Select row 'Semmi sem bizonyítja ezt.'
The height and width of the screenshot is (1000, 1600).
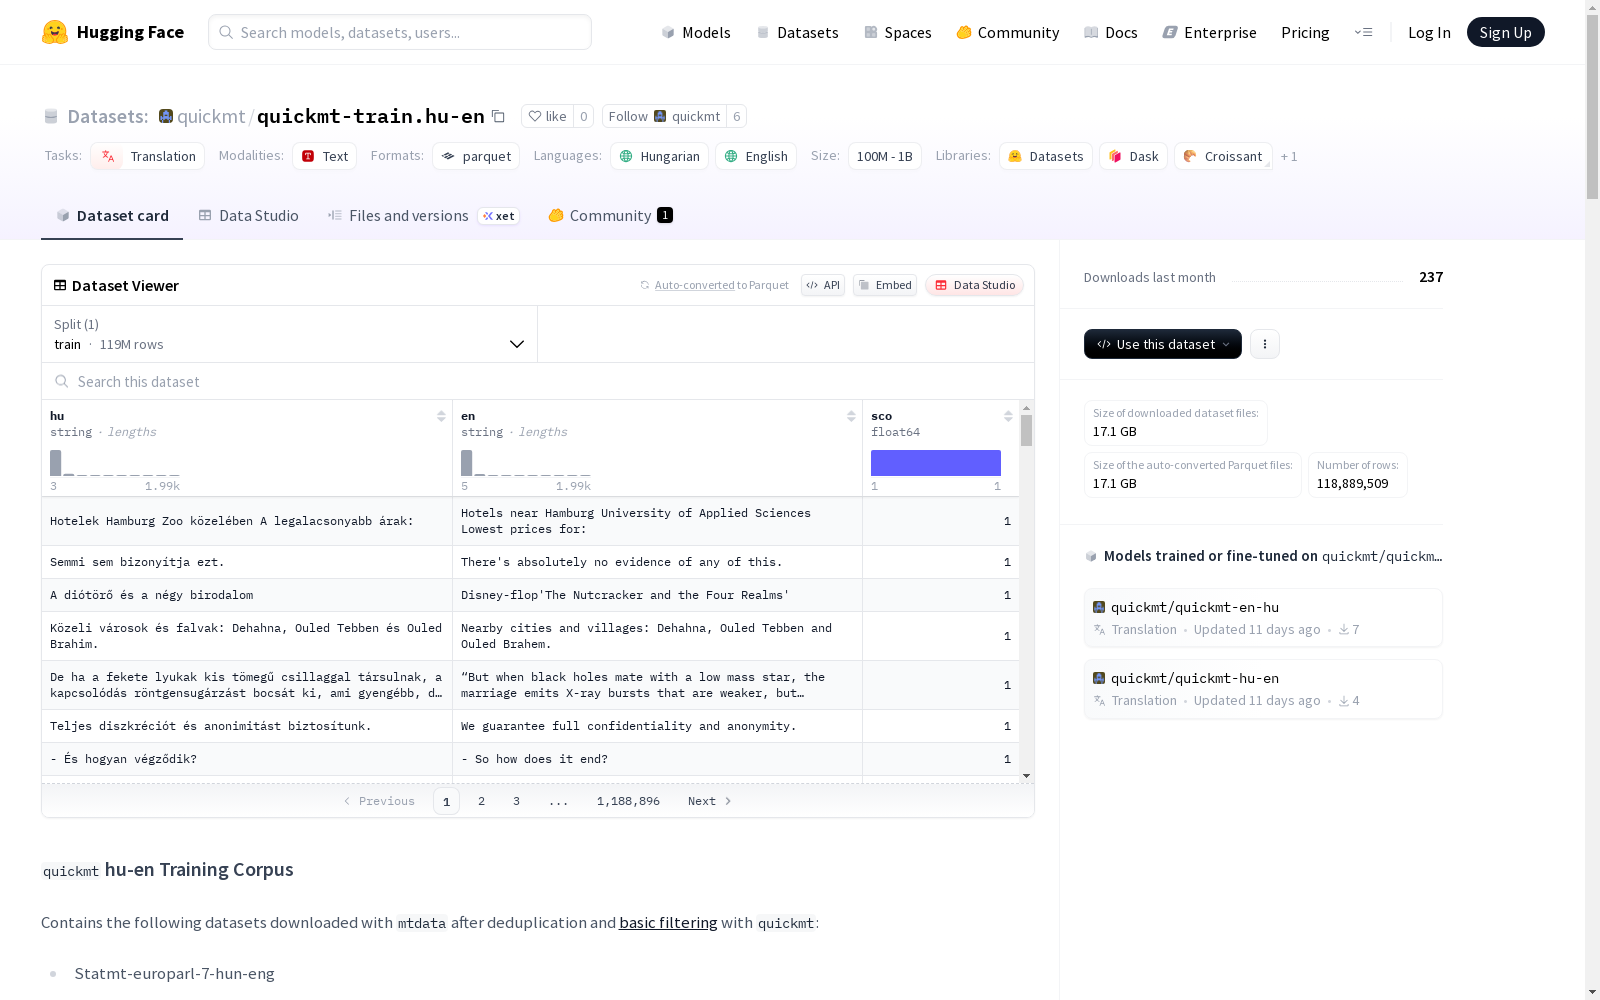click(x=530, y=562)
